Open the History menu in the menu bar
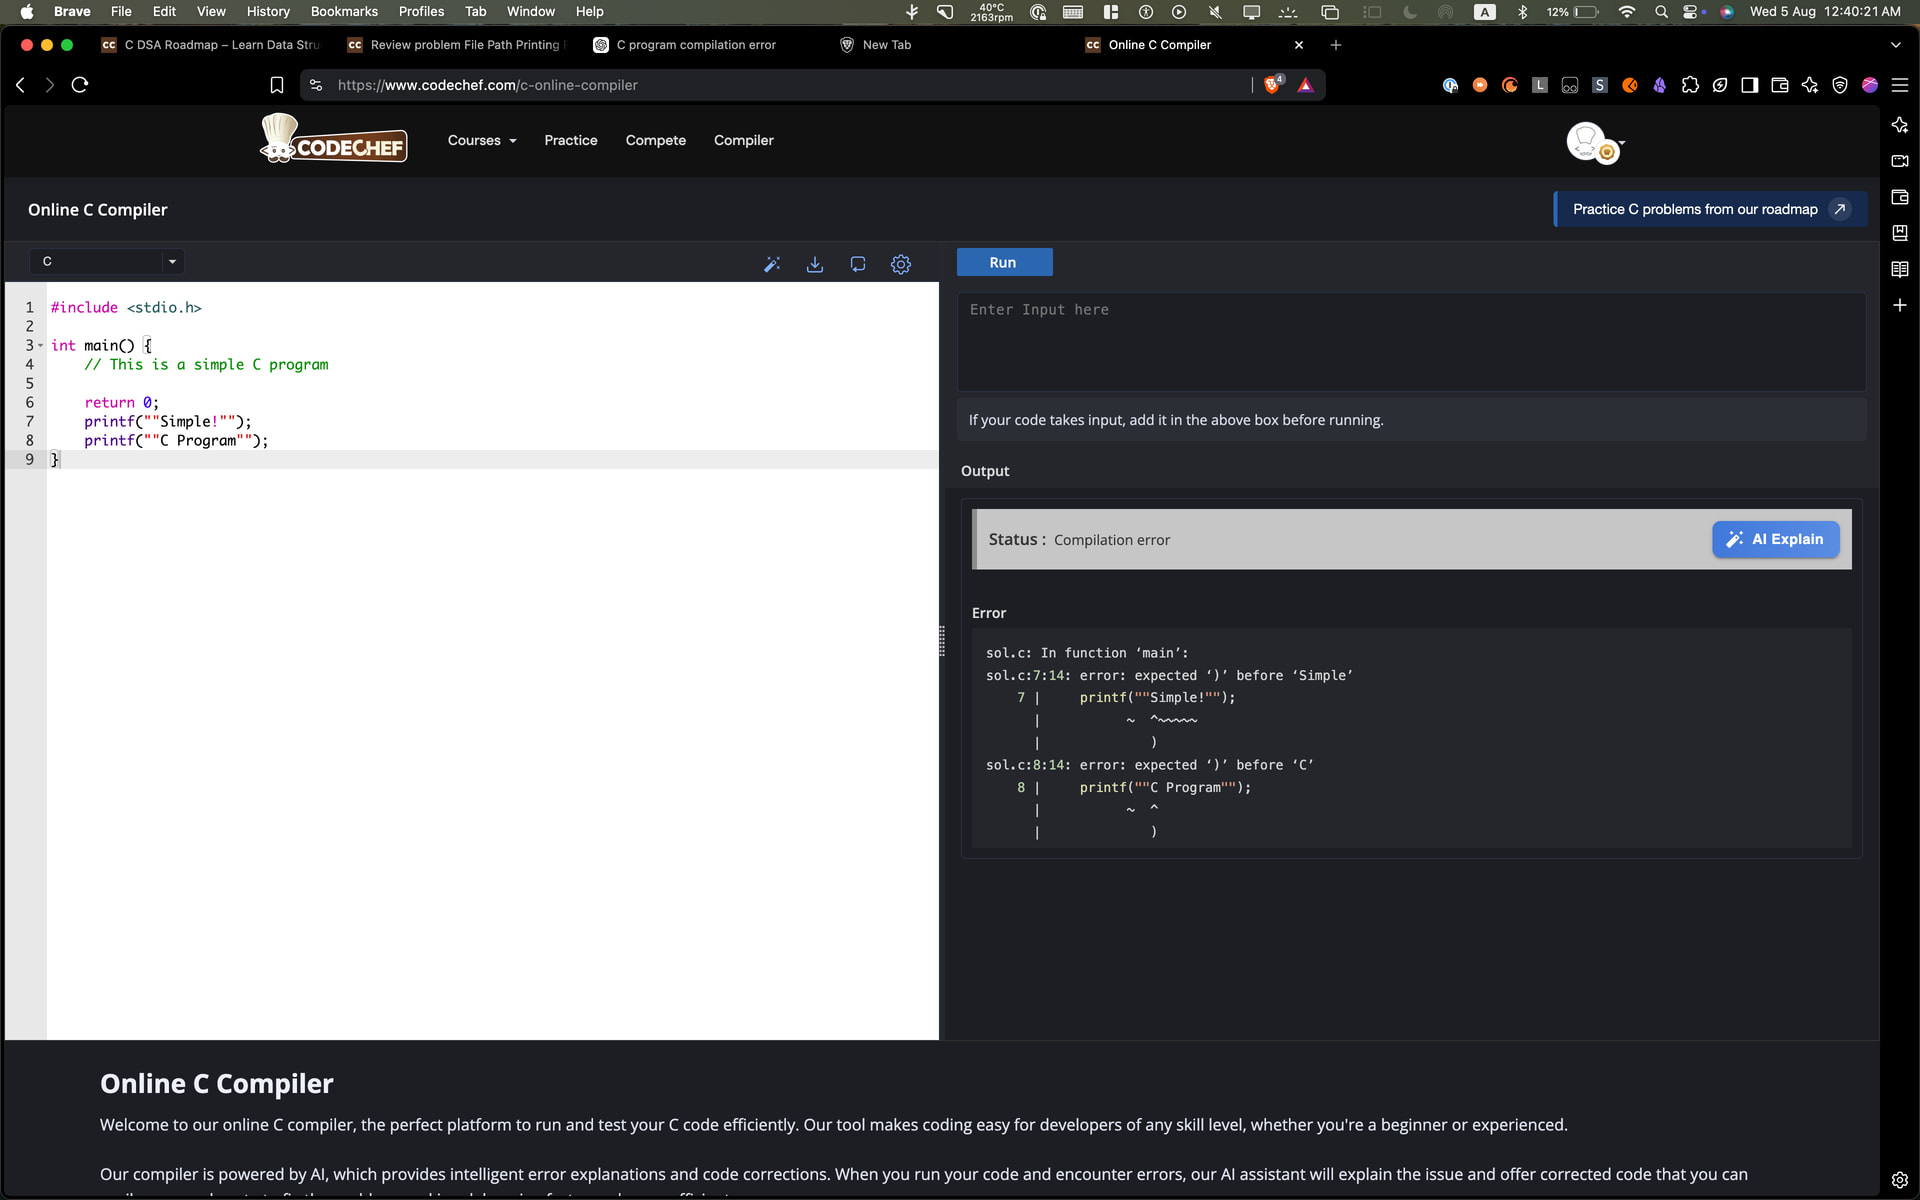1920x1200 pixels. 268,12
